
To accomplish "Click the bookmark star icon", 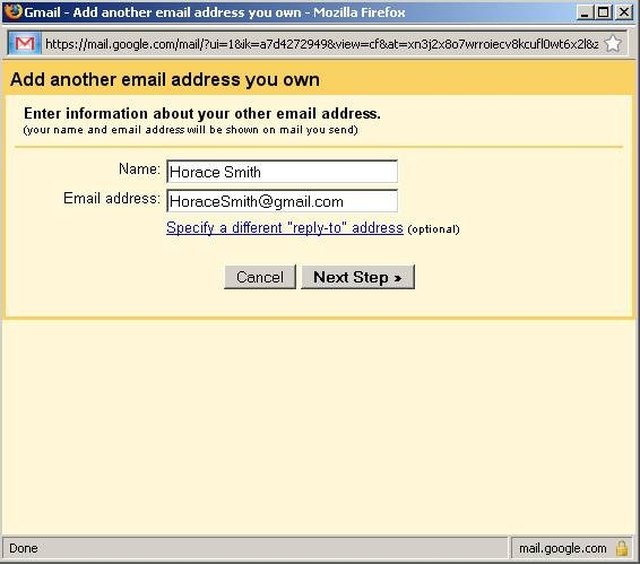I will [613, 43].
